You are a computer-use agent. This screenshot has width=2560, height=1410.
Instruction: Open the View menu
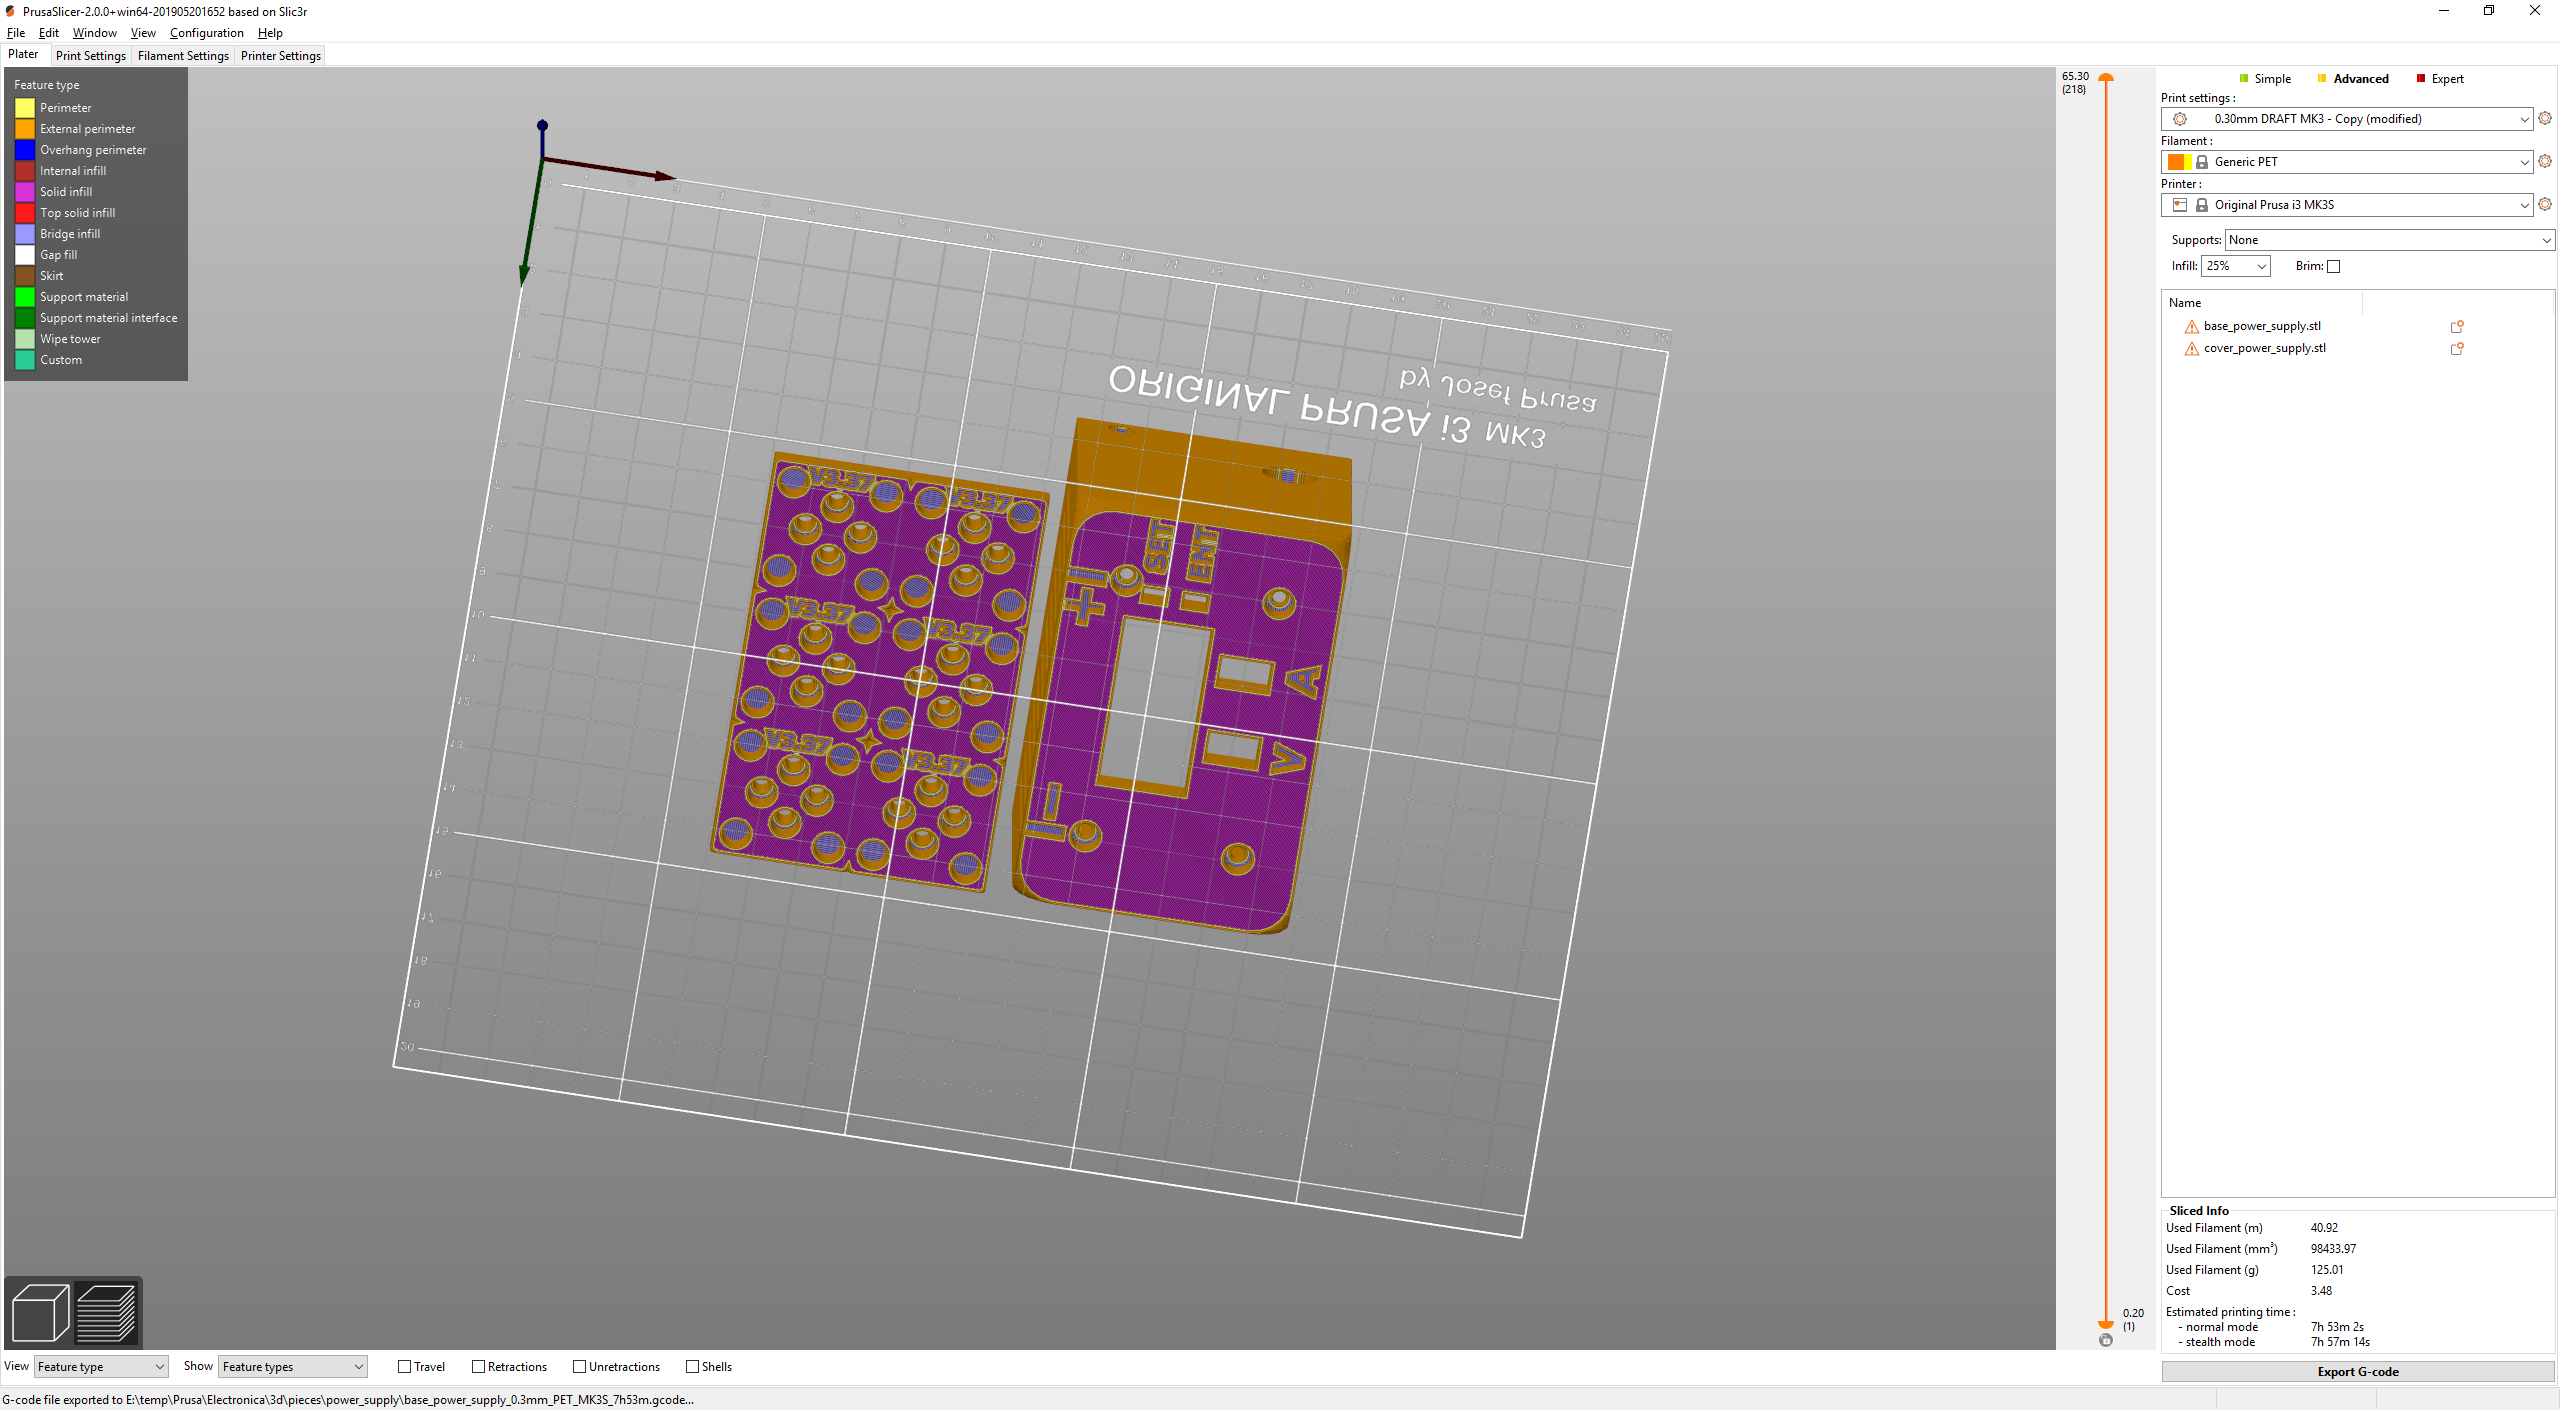(x=142, y=31)
